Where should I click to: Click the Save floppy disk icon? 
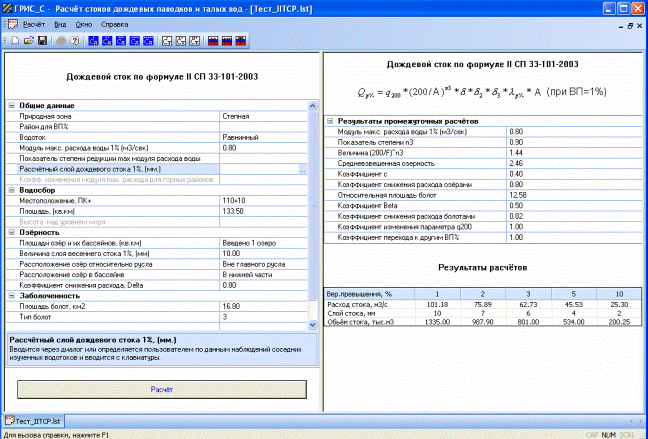click(x=42, y=41)
